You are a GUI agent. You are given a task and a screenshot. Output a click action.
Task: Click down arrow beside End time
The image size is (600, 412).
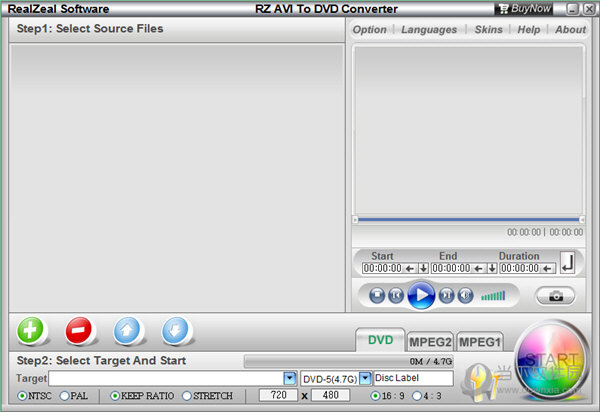click(x=492, y=268)
